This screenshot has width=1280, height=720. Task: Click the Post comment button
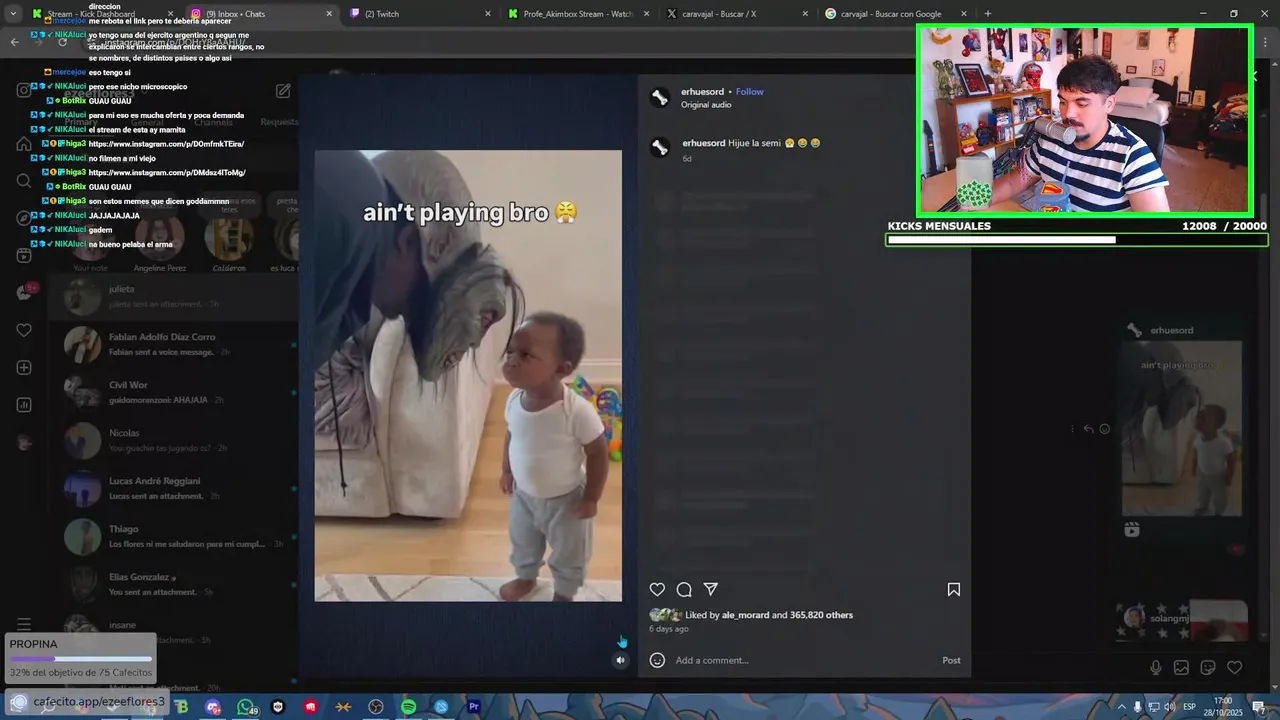click(951, 660)
